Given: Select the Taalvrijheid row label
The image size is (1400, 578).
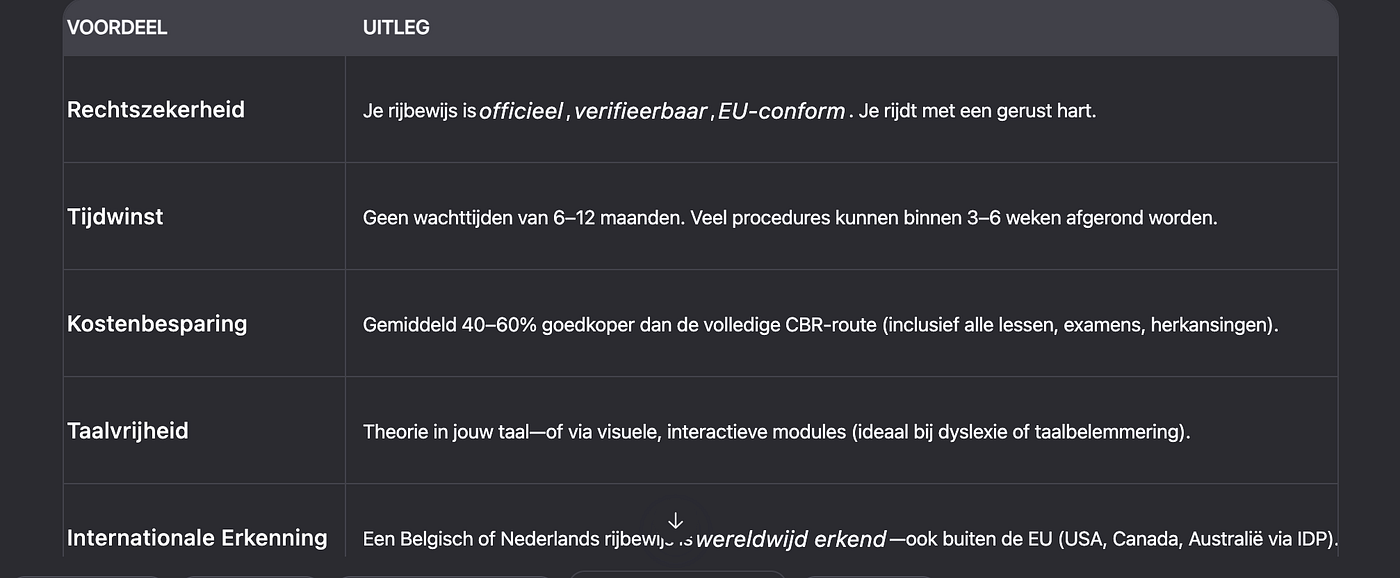Looking at the screenshot, I should [128, 431].
